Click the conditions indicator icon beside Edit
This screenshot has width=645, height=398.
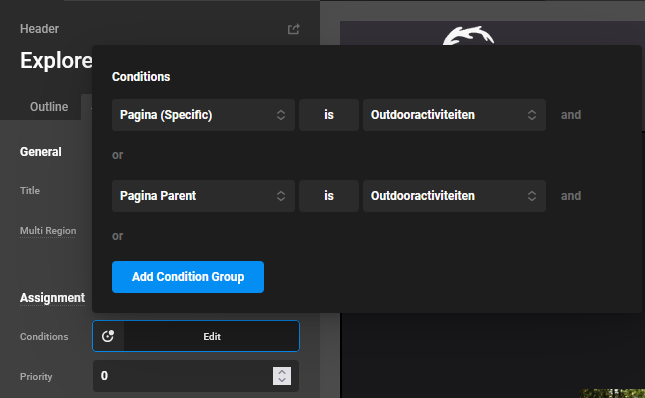tap(108, 336)
